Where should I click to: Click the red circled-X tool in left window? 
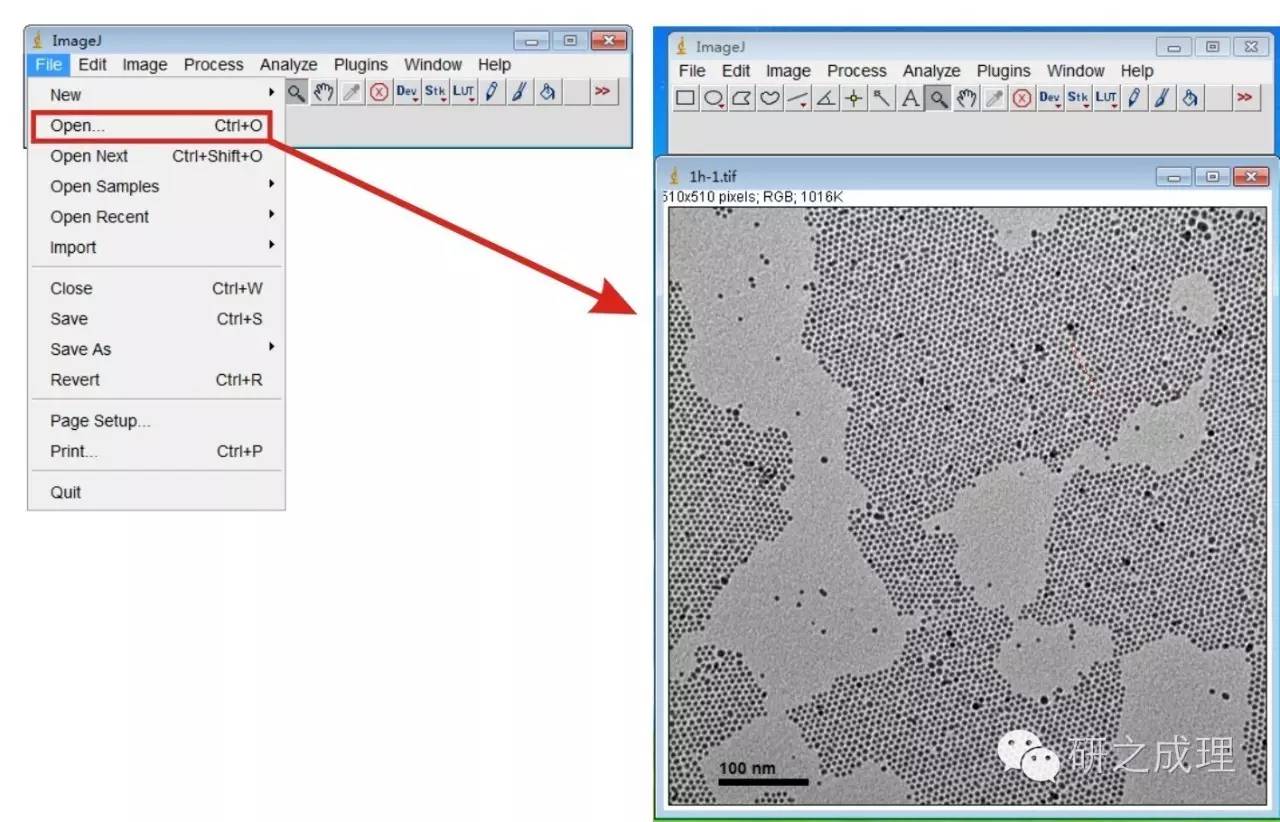tap(379, 92)
